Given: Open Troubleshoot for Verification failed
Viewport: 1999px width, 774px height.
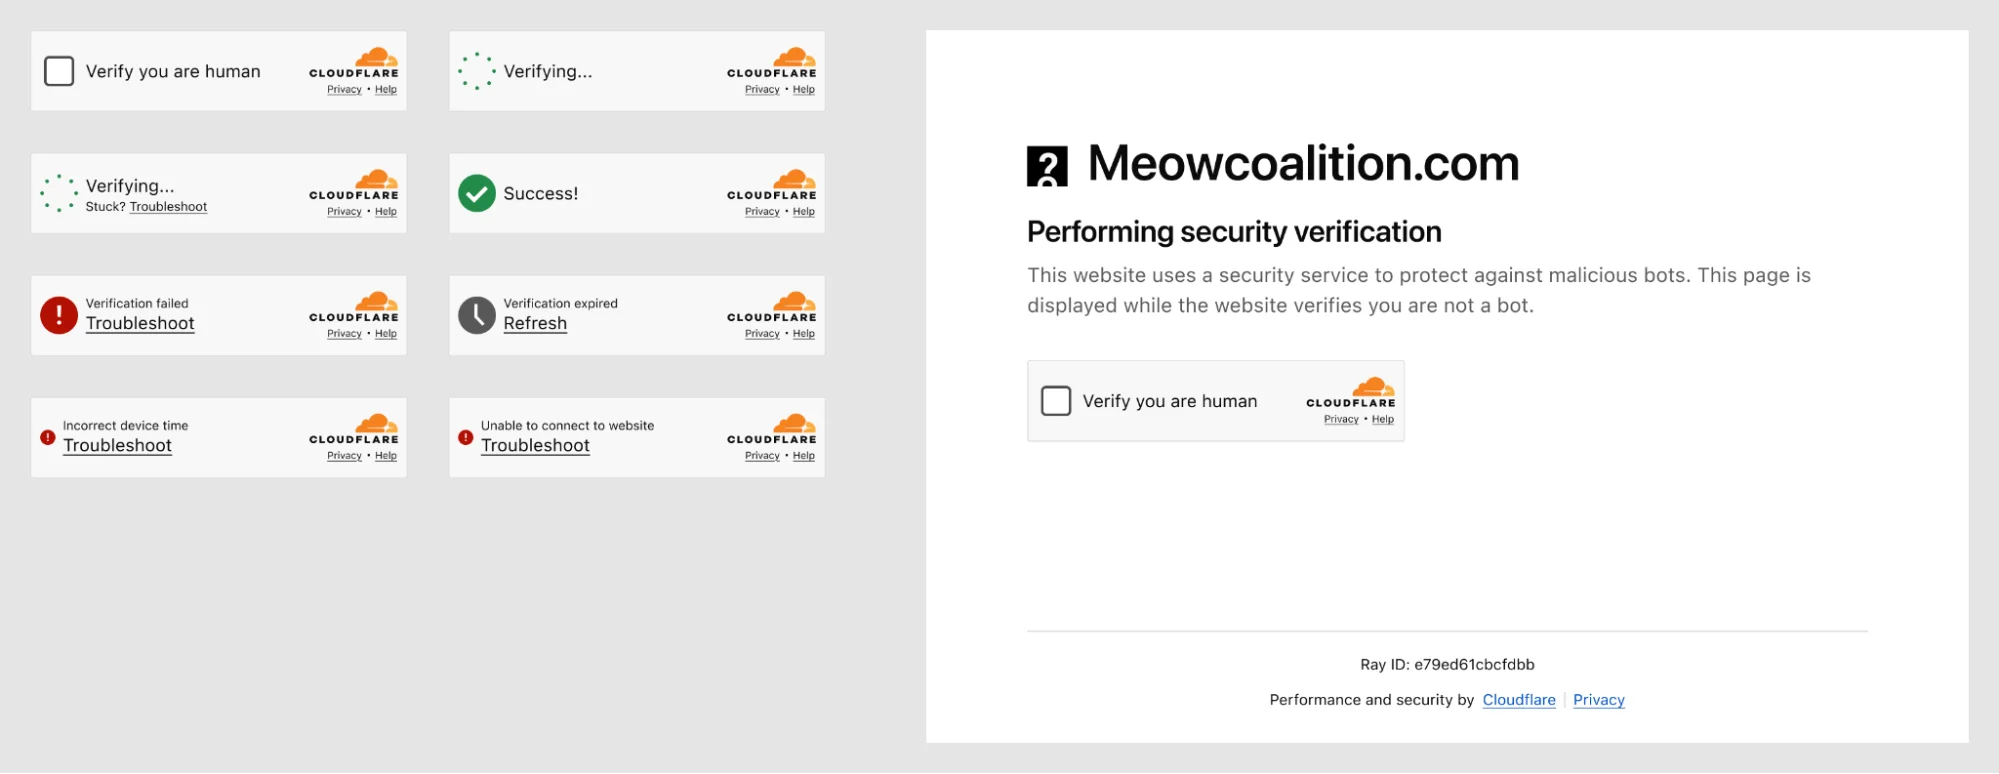Looking at the screenshot, I should (140, 323).
